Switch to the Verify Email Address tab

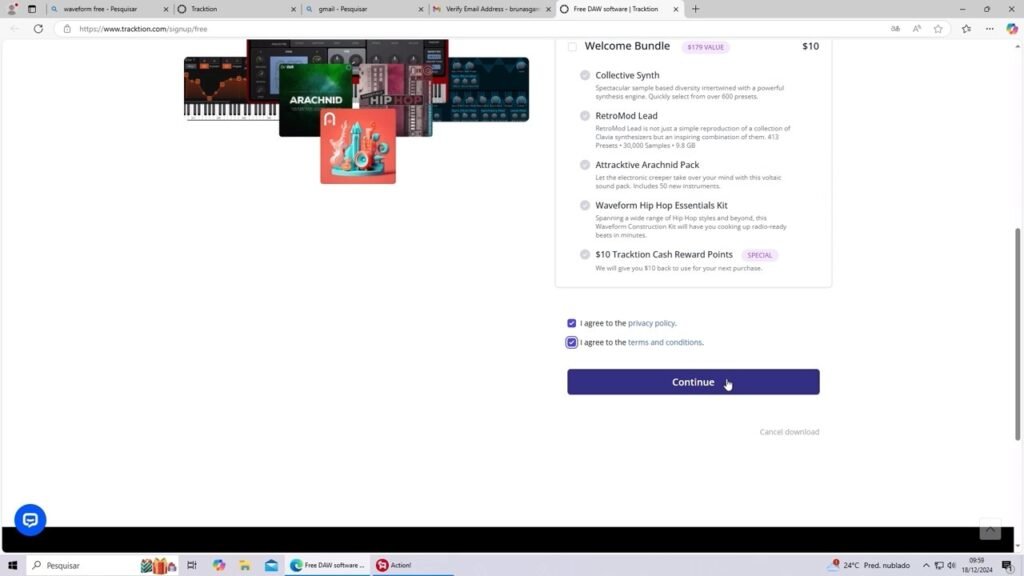(x=492, y=9)
